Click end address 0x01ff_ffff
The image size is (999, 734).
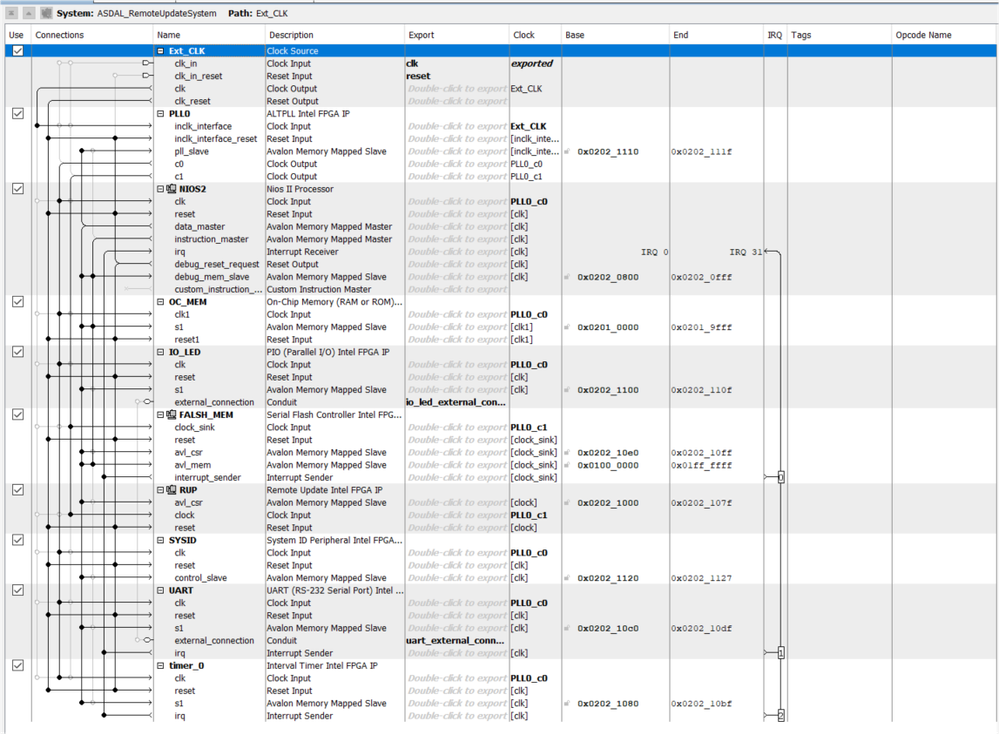coord(701,465)
